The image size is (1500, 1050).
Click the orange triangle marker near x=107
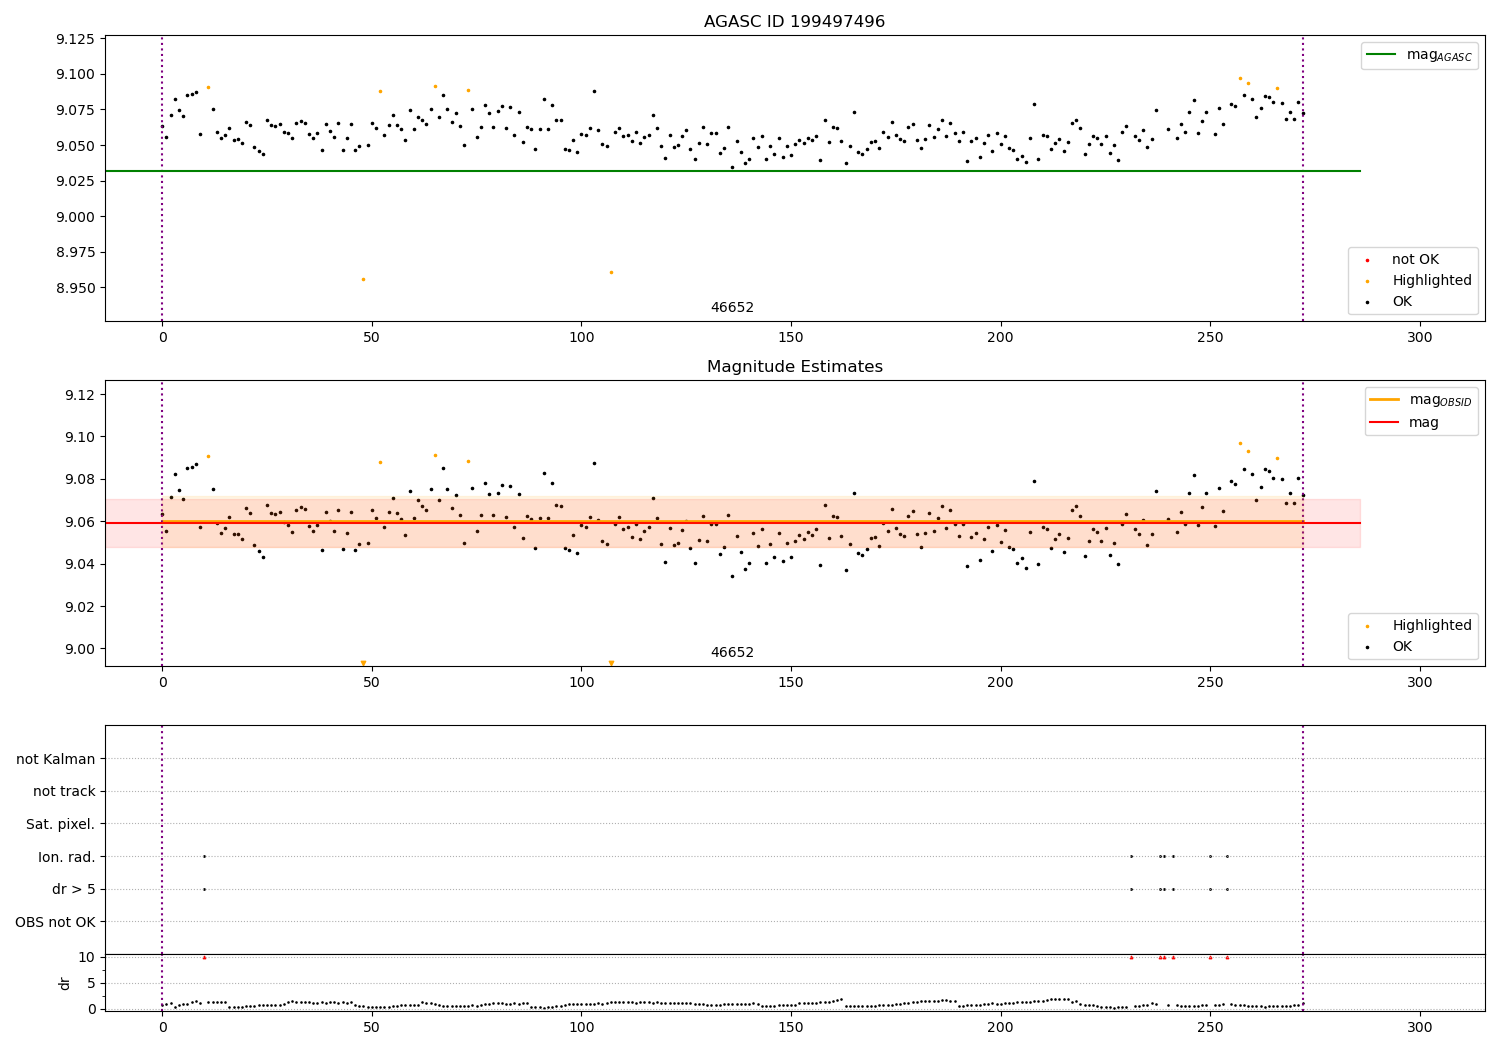[x=611, y=663]
